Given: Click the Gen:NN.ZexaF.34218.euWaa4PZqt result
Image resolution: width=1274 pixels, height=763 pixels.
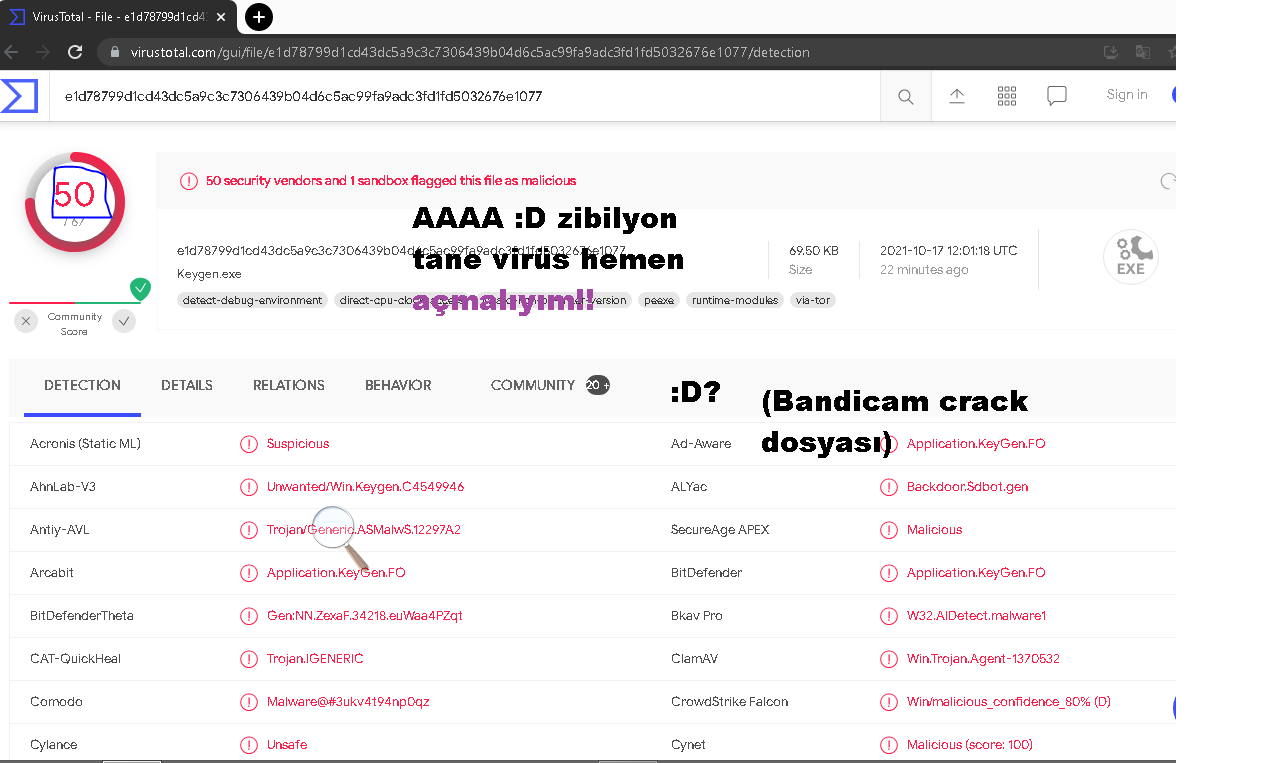Looking at the screenshot, I should (x=365, y=616).
